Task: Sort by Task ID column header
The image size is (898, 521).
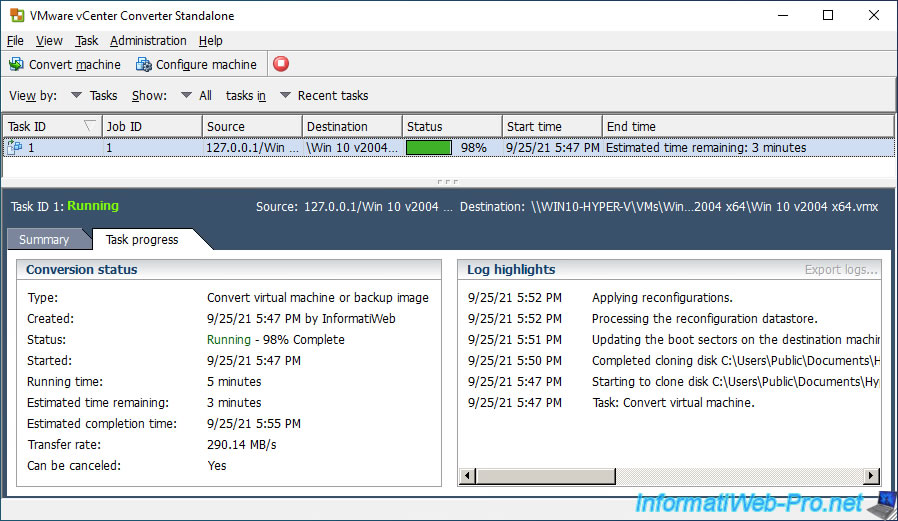Action: [52, 127]
